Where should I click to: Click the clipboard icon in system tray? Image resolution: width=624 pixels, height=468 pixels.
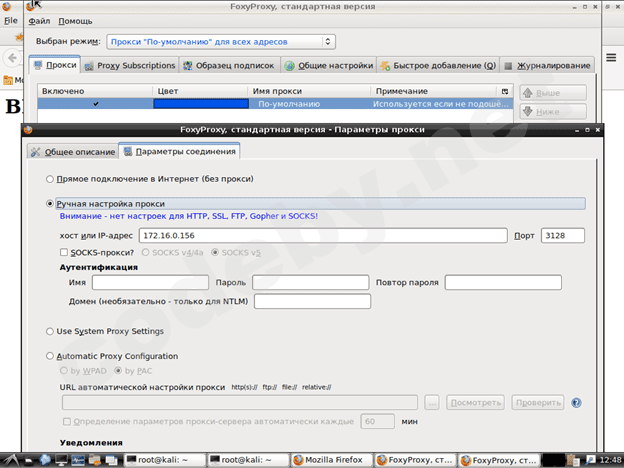(x=573, y=460)
